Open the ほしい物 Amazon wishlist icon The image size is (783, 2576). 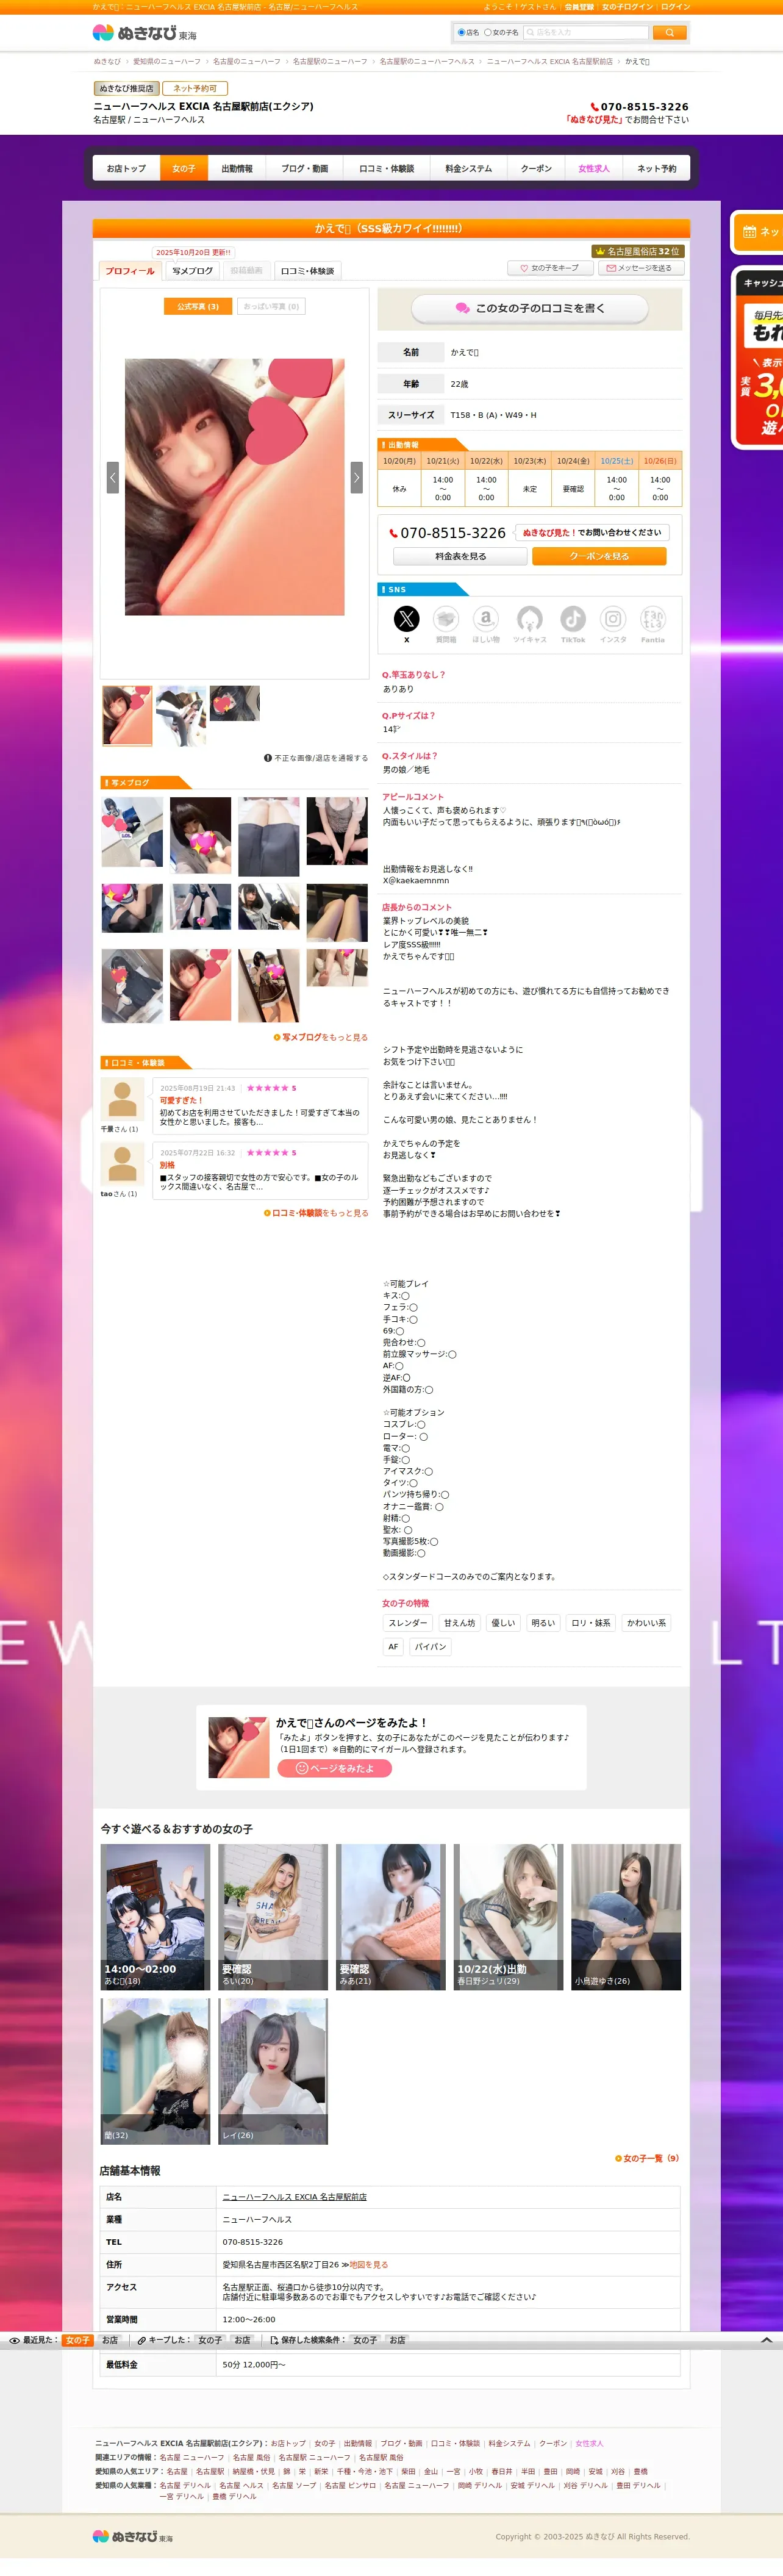486,619
